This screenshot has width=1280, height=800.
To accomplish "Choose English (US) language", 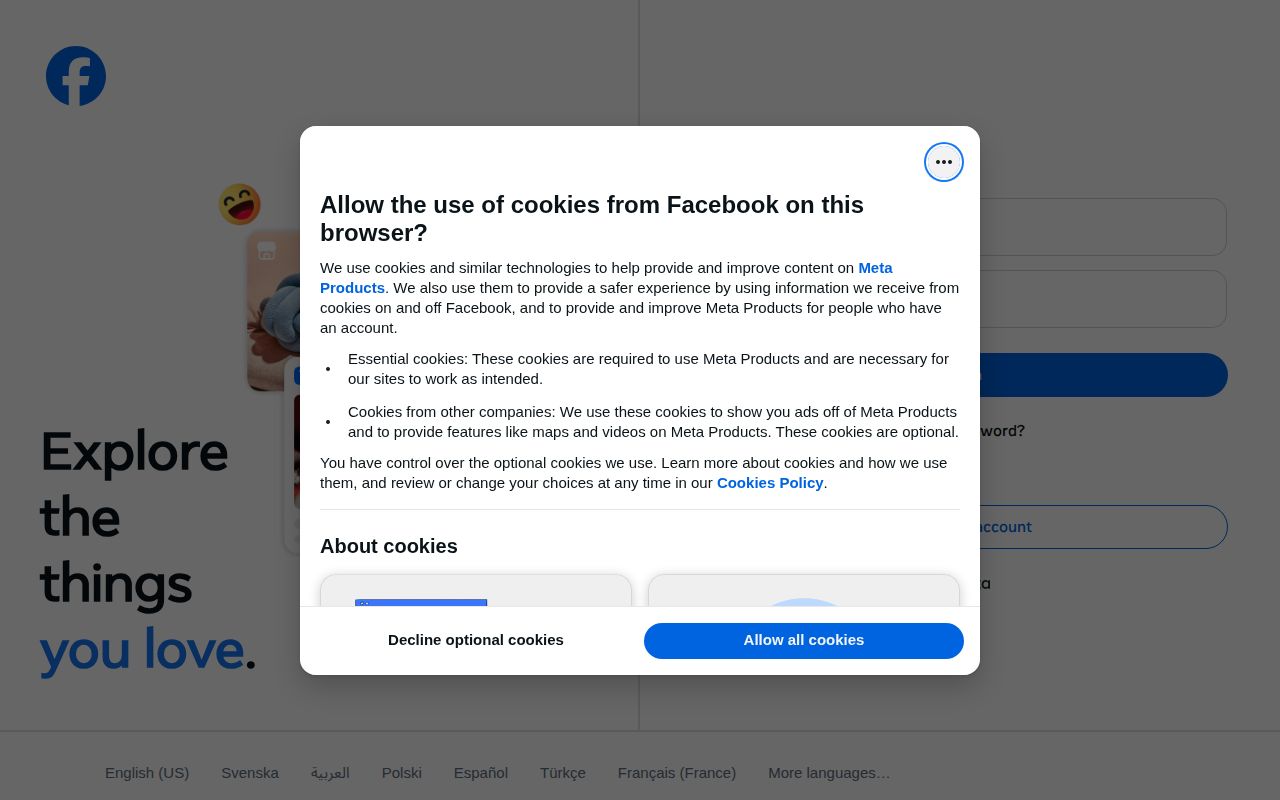I will coord(147,773).
